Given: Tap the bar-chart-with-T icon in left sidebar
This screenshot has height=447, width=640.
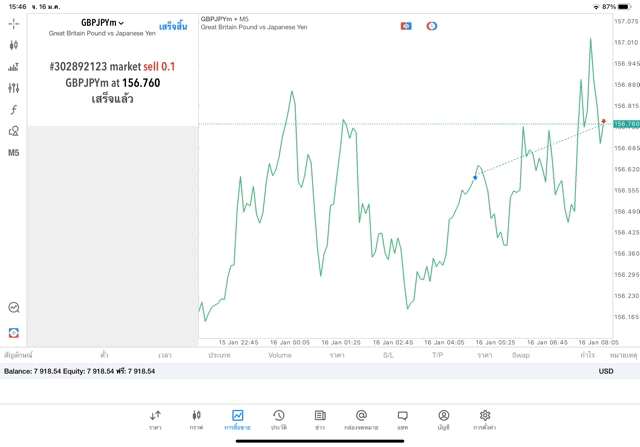Looking at the screenshot, I should coord(13,67).
